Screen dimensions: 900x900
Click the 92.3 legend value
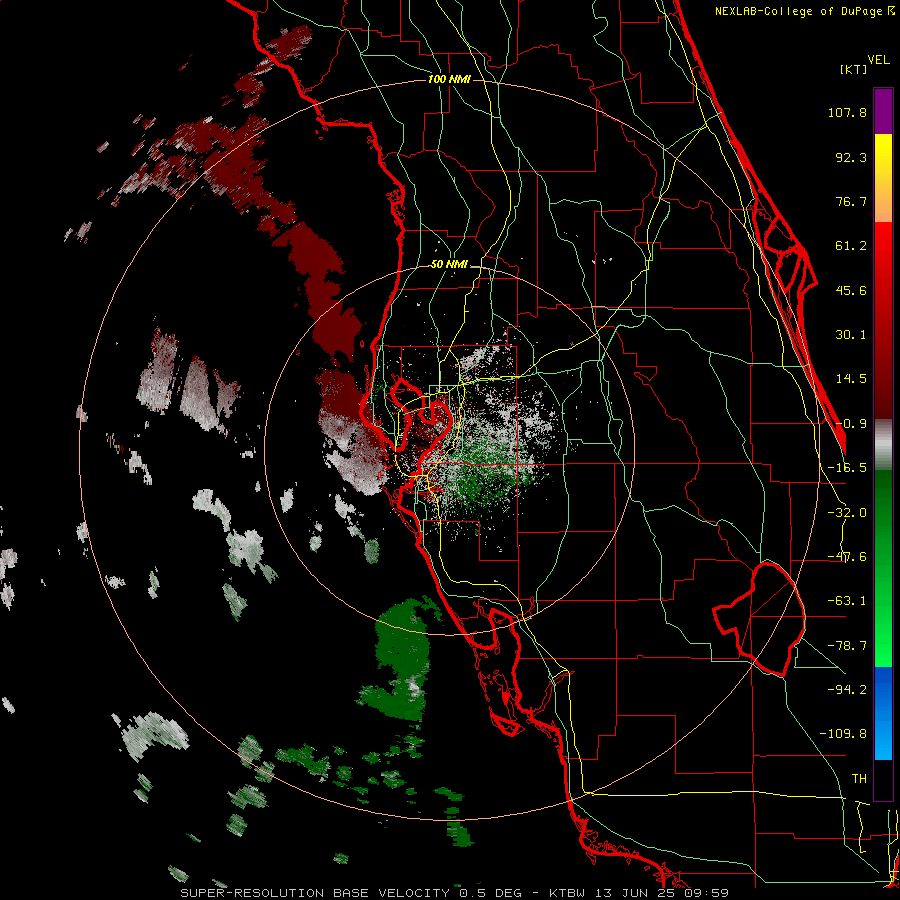[x=851, y=157]
